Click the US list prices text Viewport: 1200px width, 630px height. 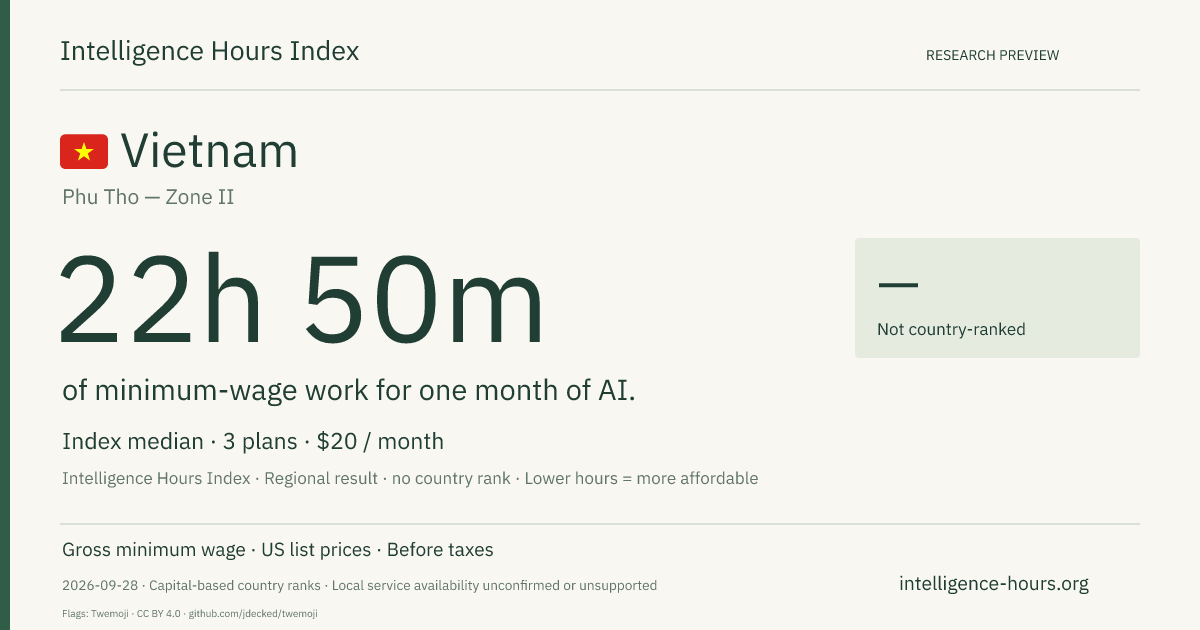click(316, 550)
